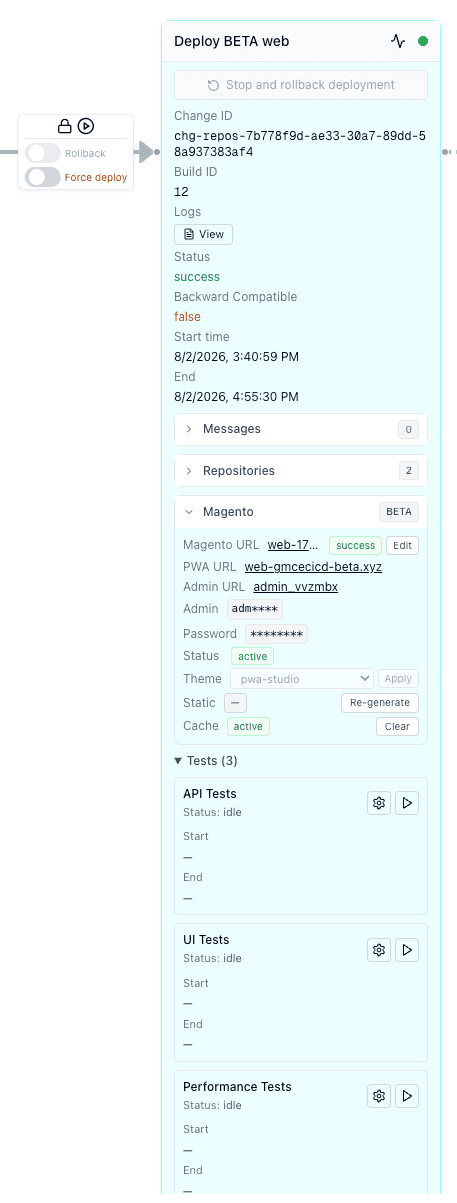Click the Cache active badge

click(x=249, y=727)
